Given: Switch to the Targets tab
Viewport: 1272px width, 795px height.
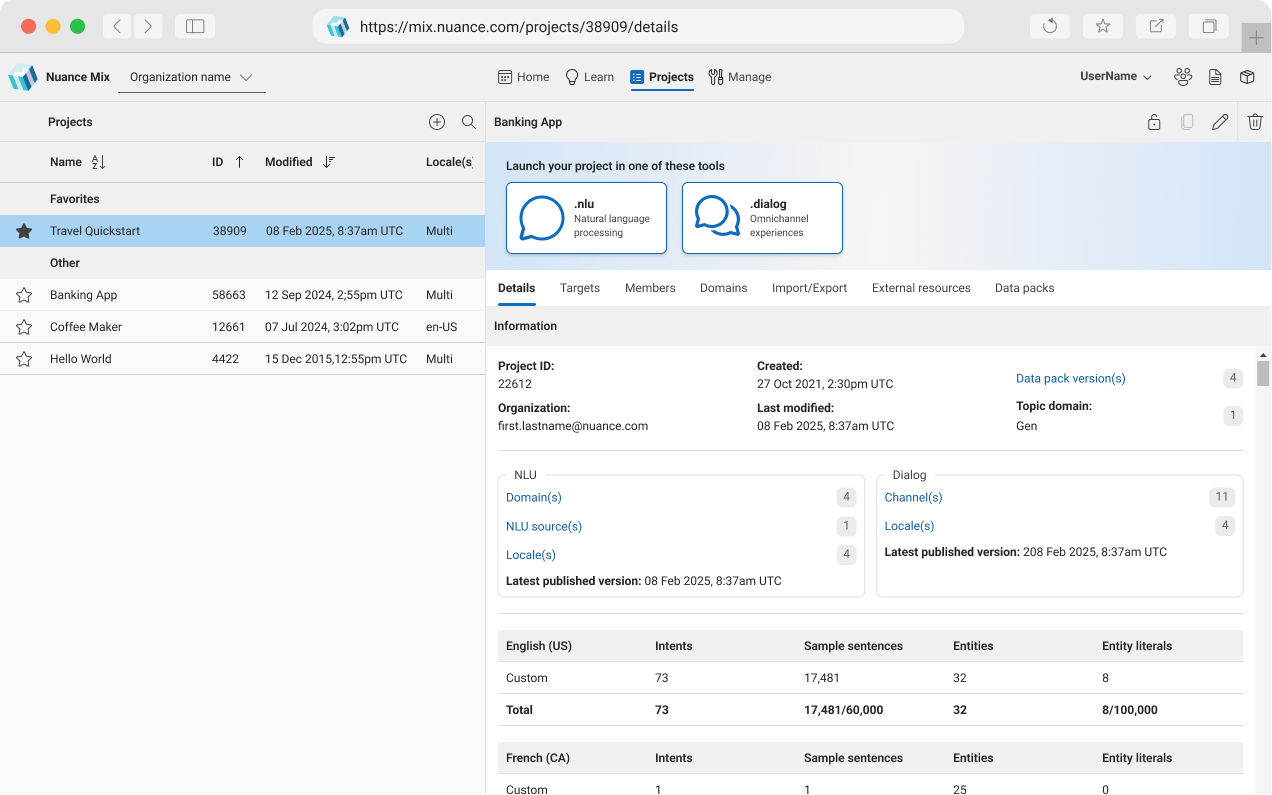Looking at the screenshot, I should 580,288.
